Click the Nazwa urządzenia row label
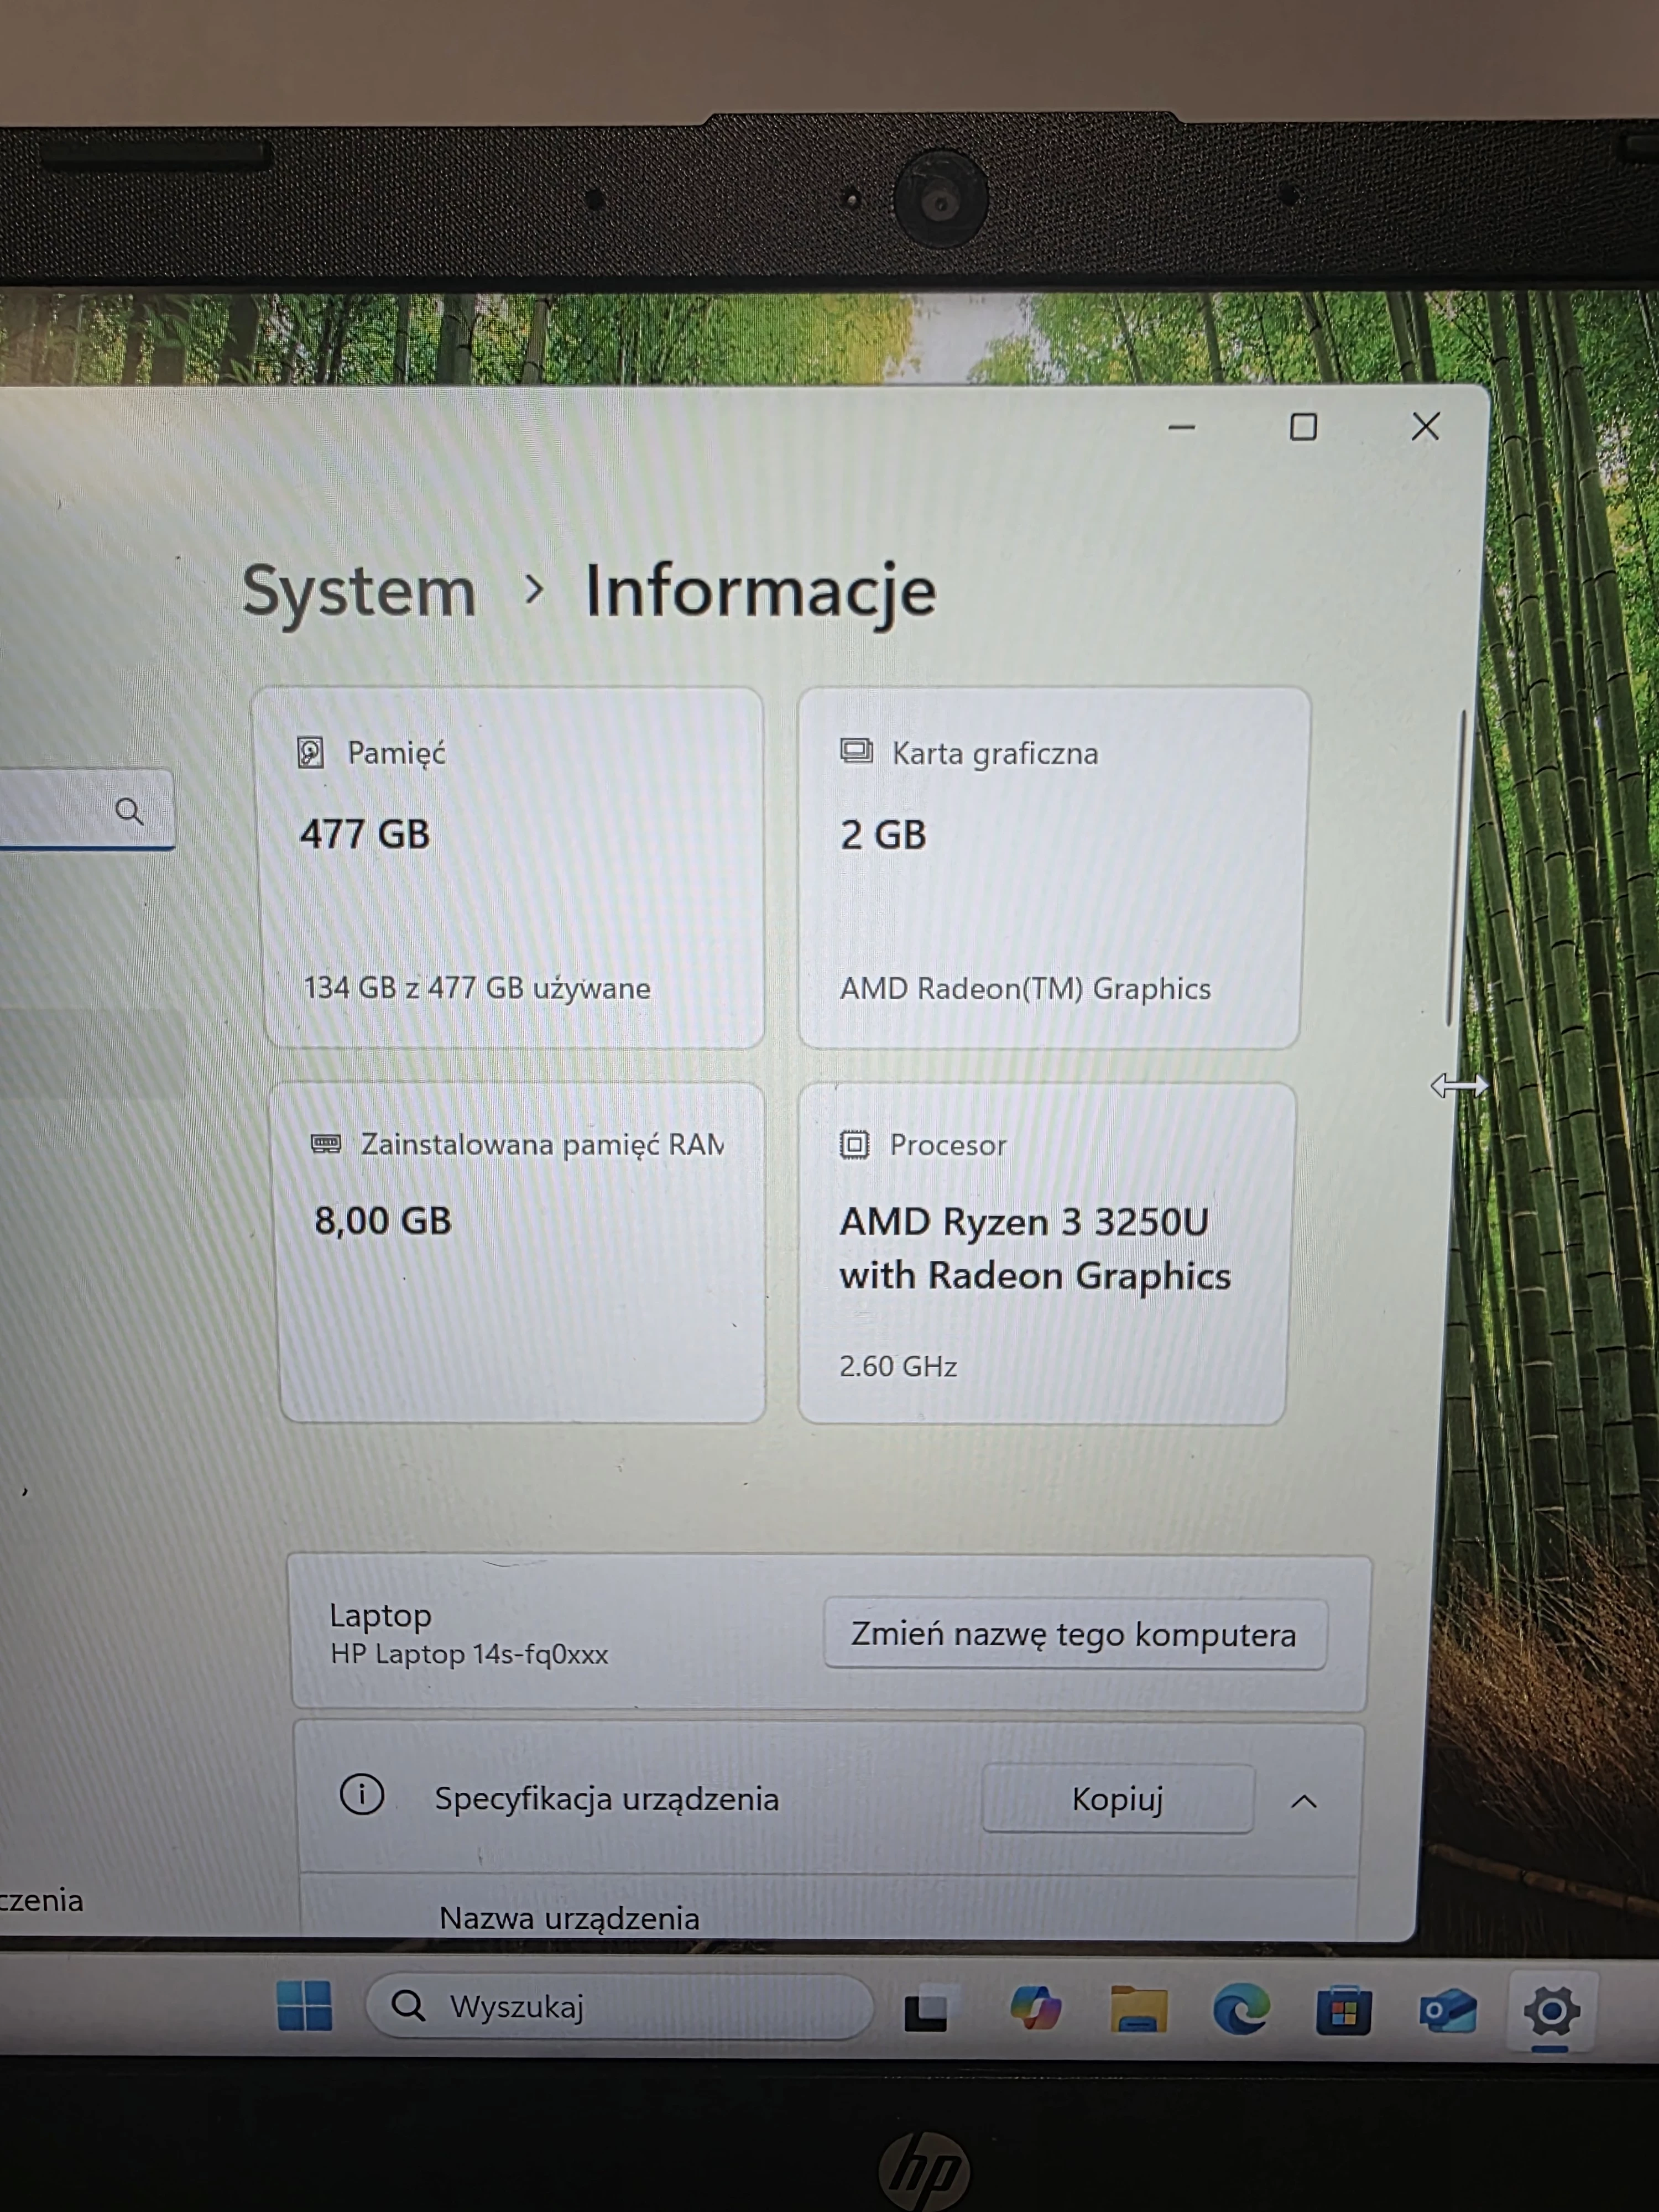 569,1918
